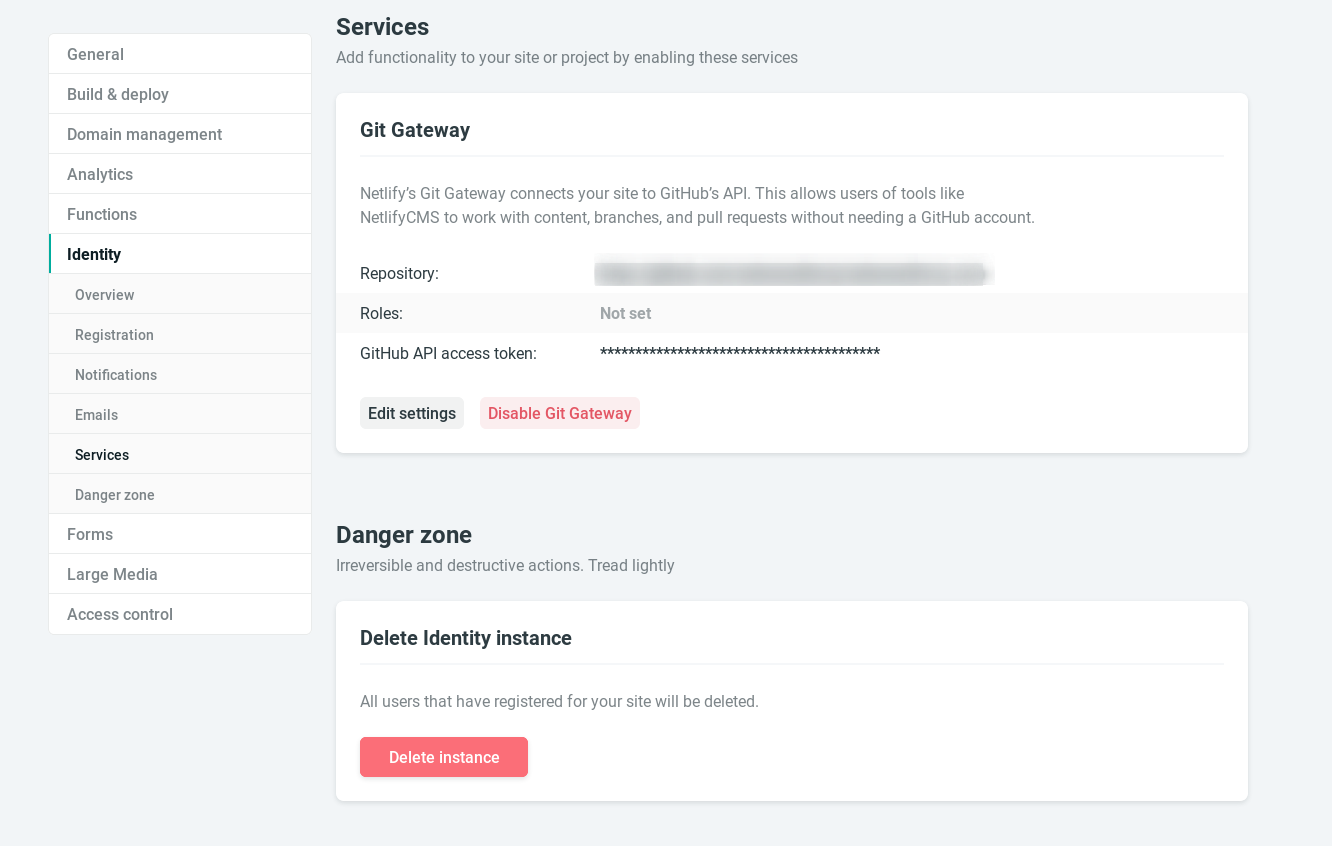Image resolution: width=1332 pixels, height=846 pixels.
Task: Click the 'Repository:' label
Action: 399,273
